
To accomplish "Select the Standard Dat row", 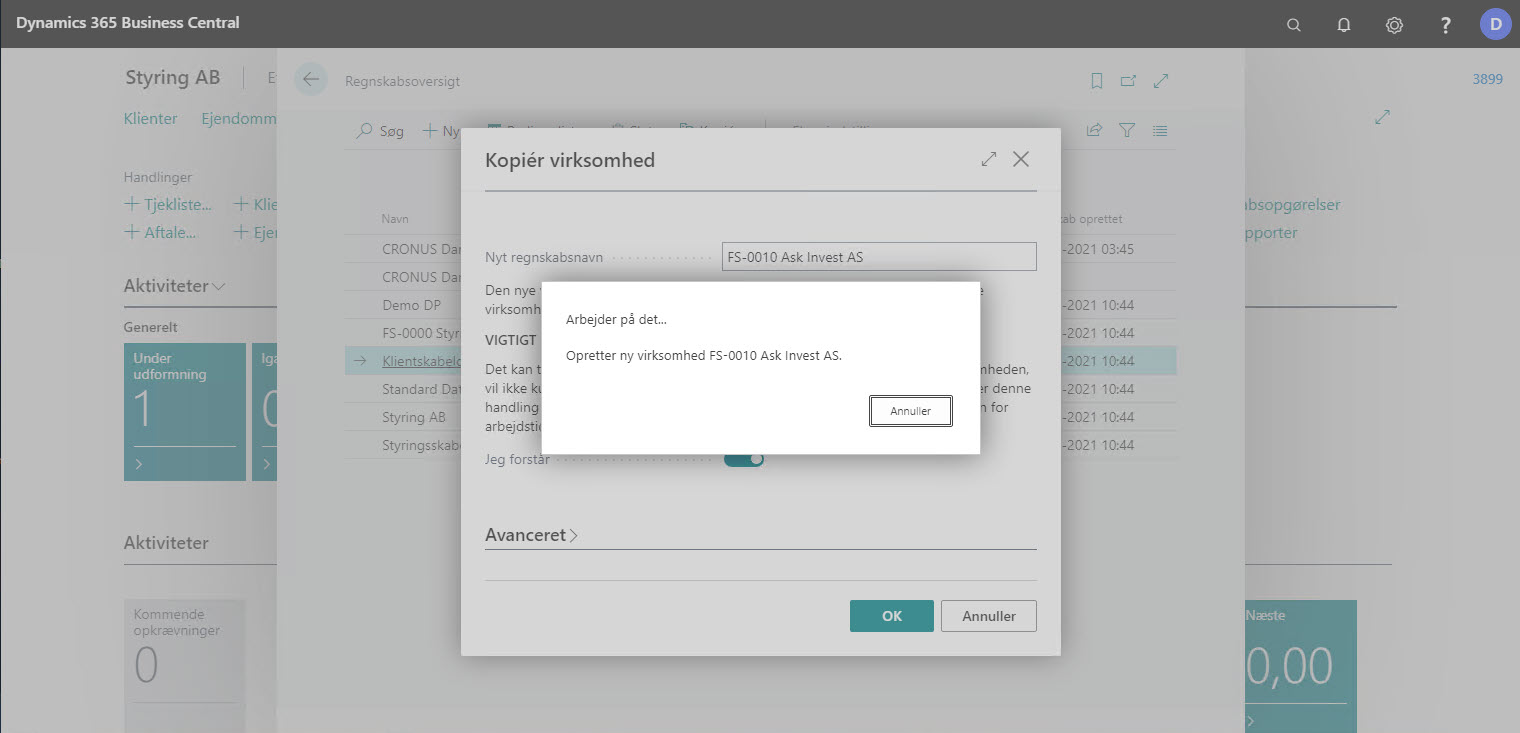I will pyautogui.click(x=760, y=389).
